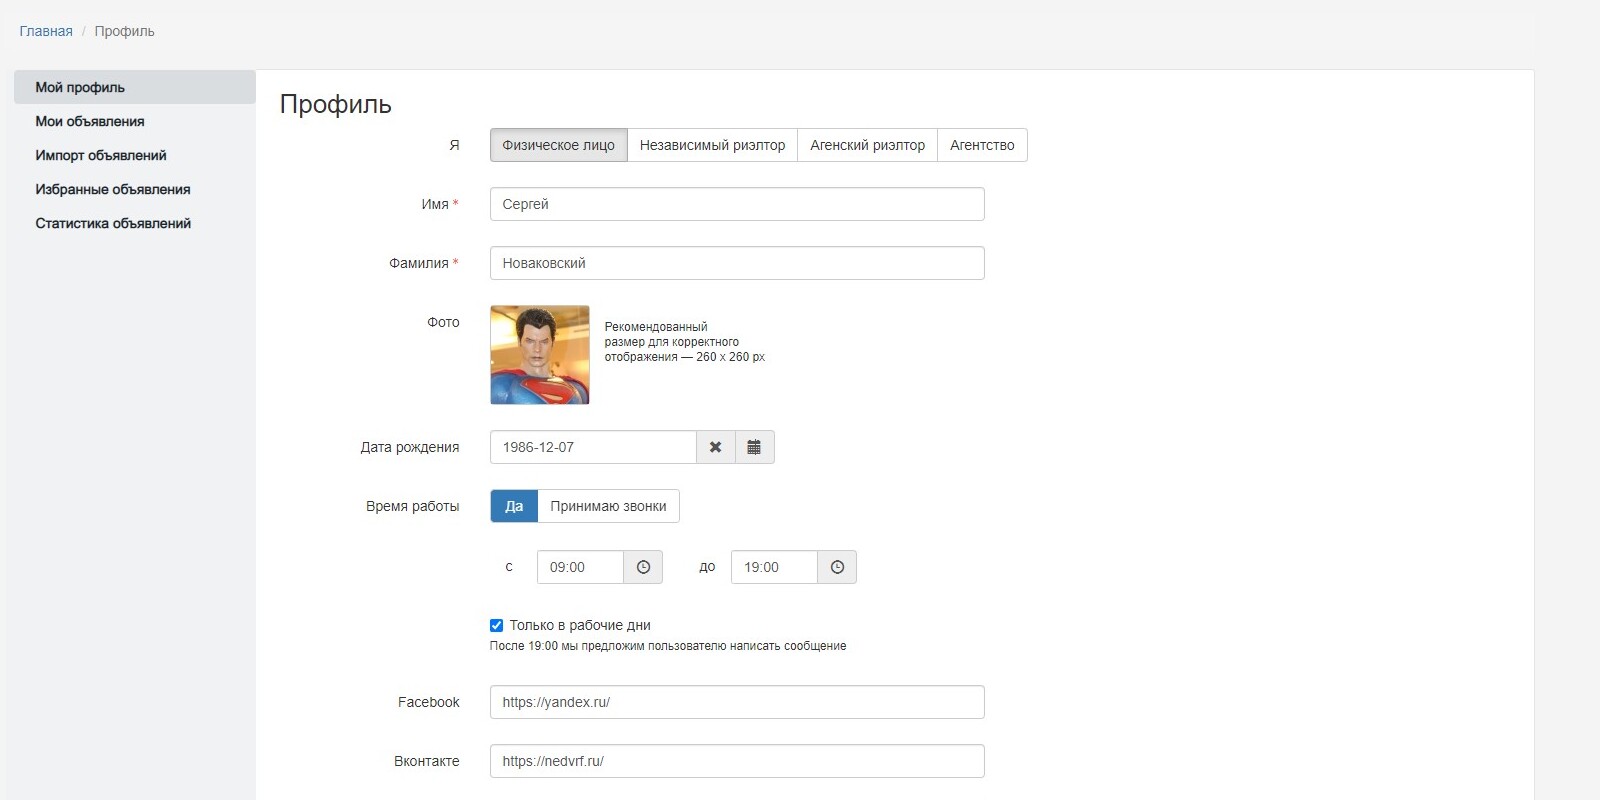The width and height of the screenshot is (1600, 800).
Task: Click the 'Вконтакте' URL field
Action: (x=737, y=761)
